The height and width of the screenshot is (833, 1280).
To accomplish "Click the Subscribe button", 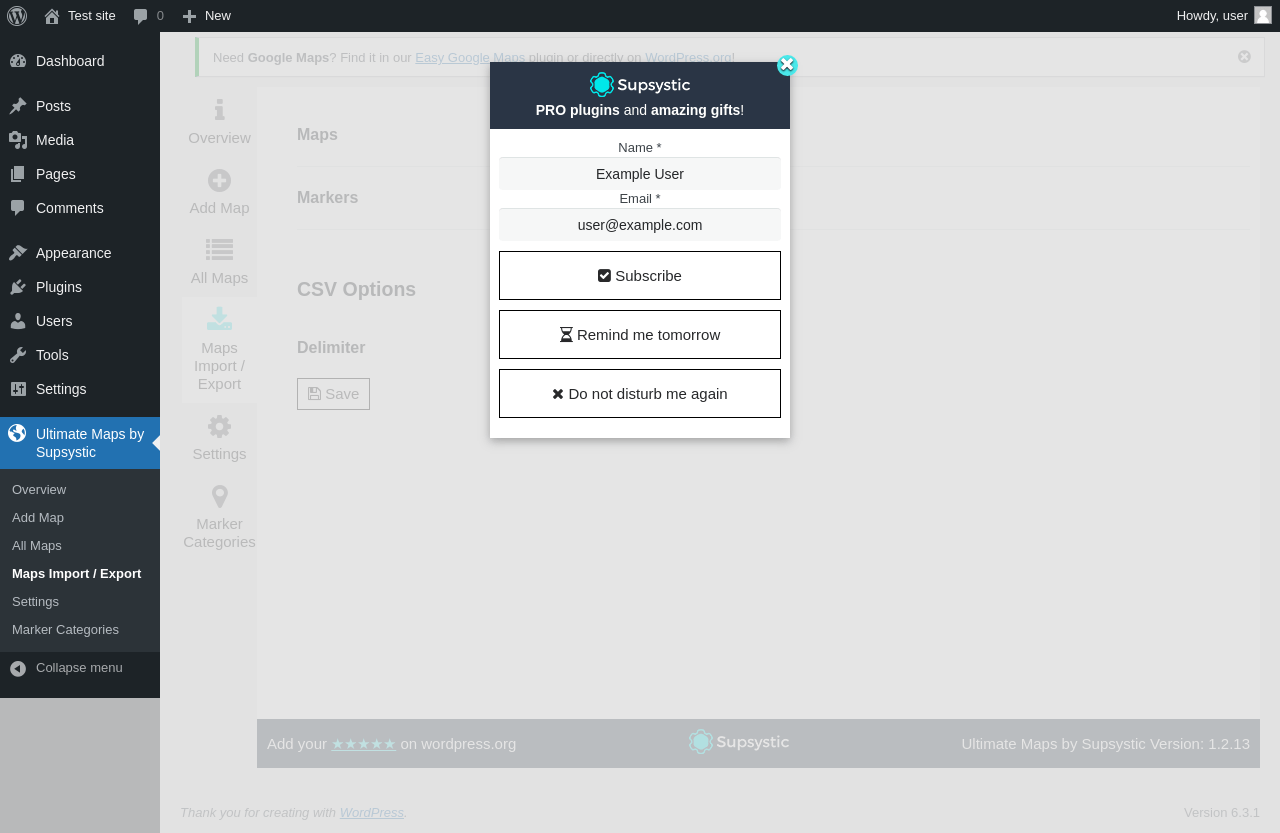I will [x=640, y=276].
